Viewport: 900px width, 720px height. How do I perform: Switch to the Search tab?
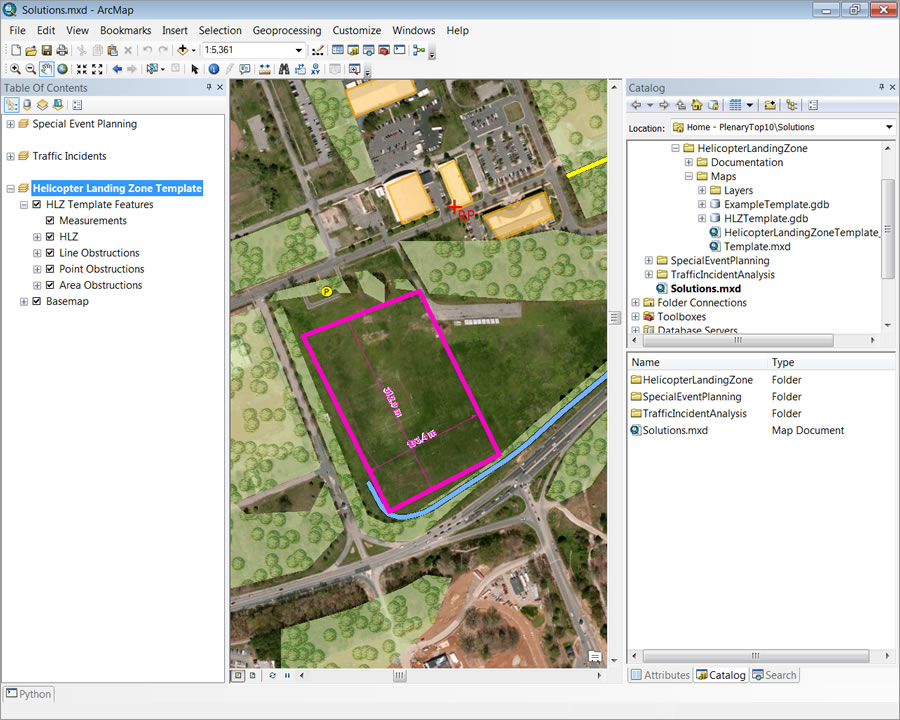pos(775,675)
